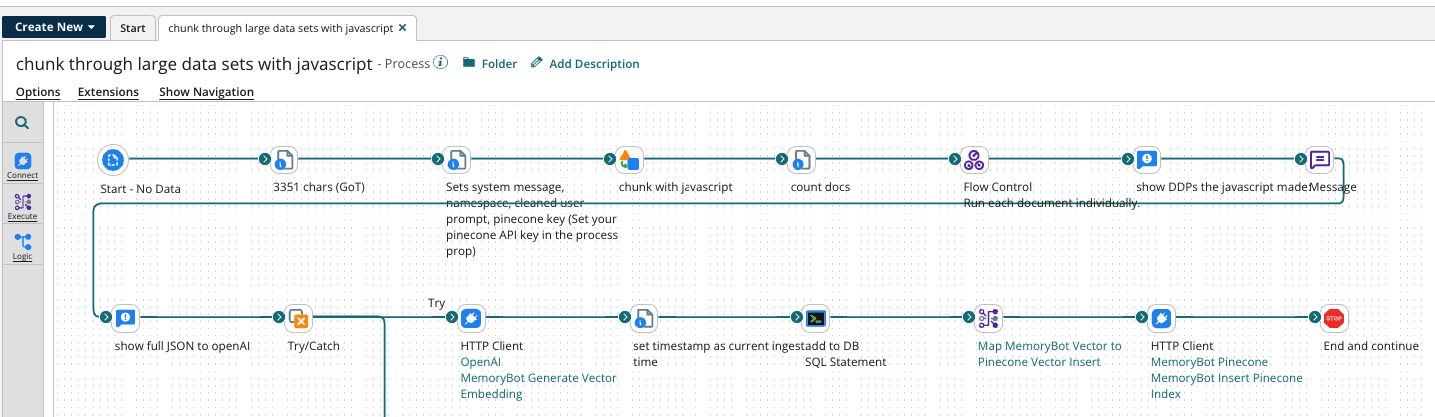Screen dimensions: 1435x417
Task: Switch to the Start tab
Action: [x=132, y=28]
